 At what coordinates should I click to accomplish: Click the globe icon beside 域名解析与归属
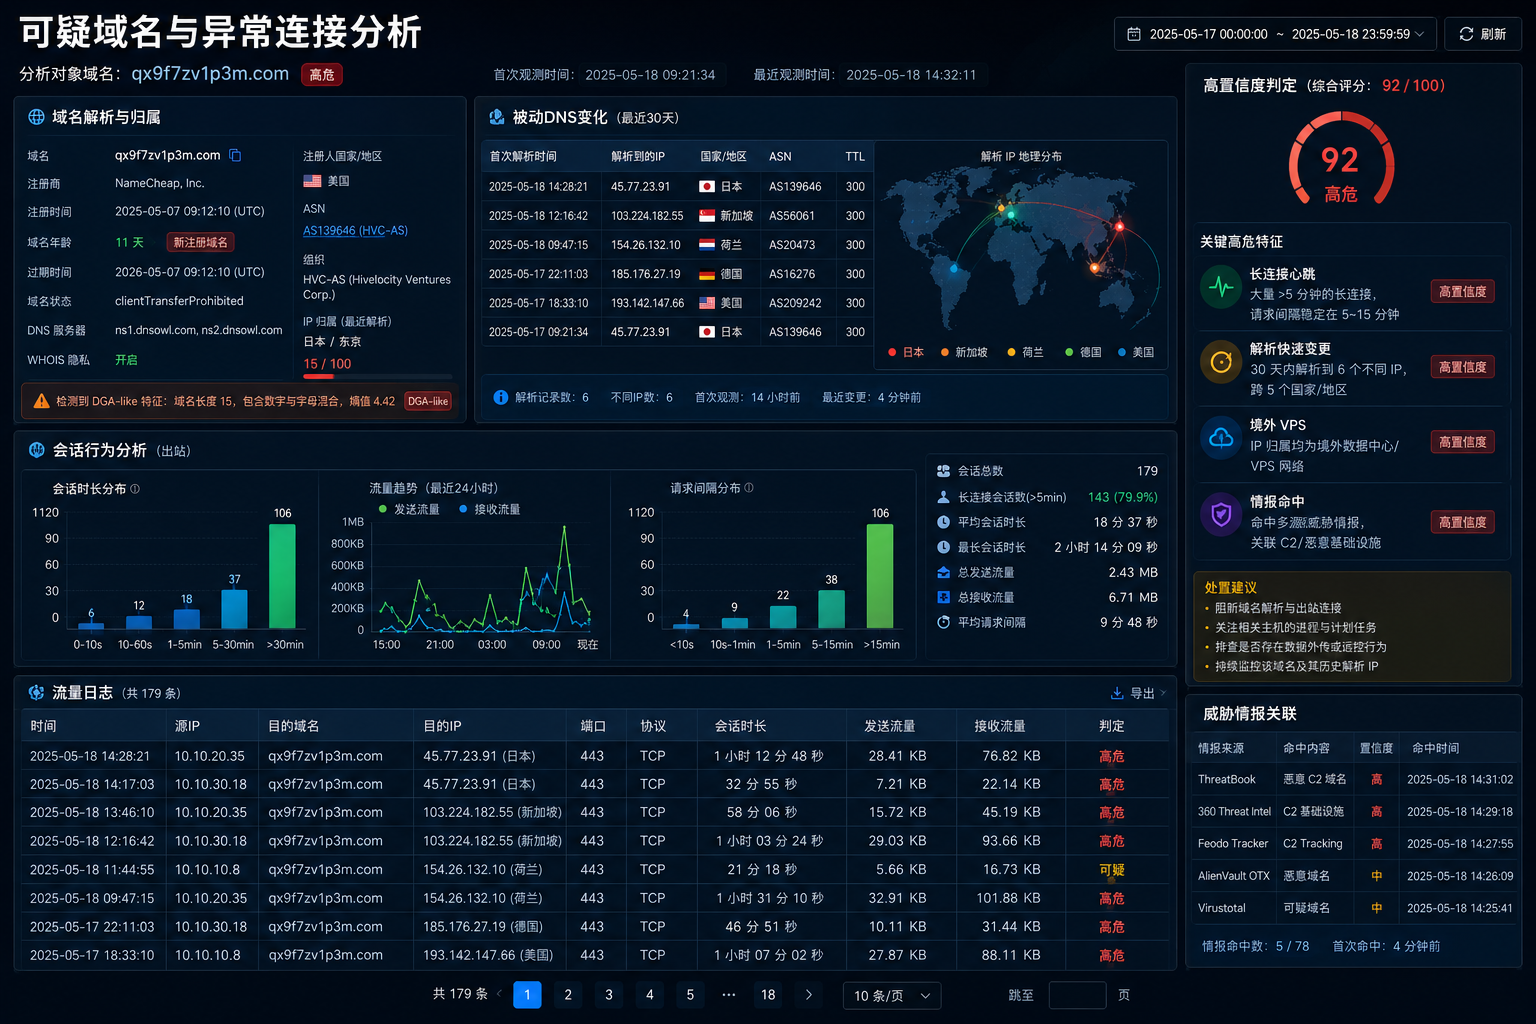pyautogui.click(x=36, y=117)
